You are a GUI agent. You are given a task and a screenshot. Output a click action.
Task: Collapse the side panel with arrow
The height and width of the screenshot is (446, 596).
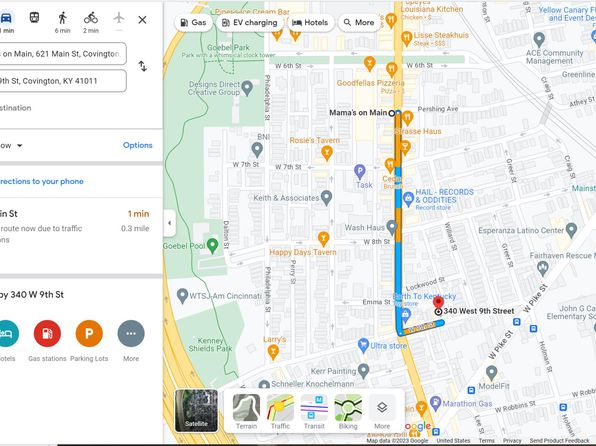click(x=170, y=223)
